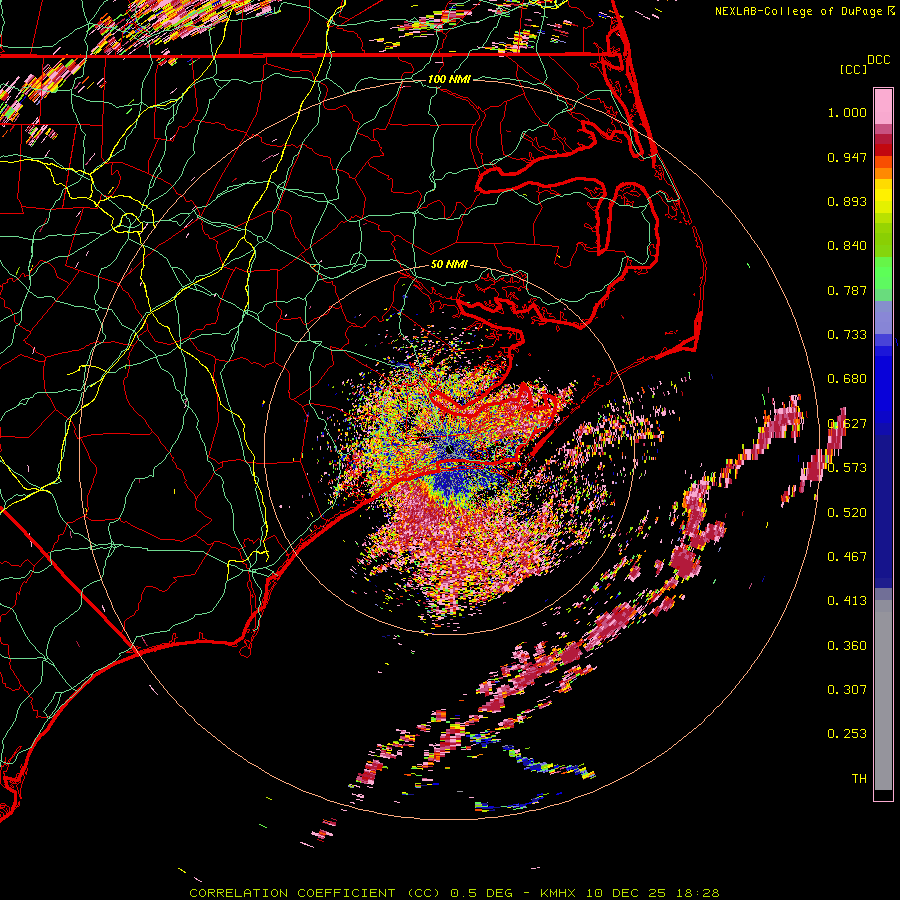Viewport: 900px width, 900px height.
Task: Click the 0.573 scale value
Action: 847,468
